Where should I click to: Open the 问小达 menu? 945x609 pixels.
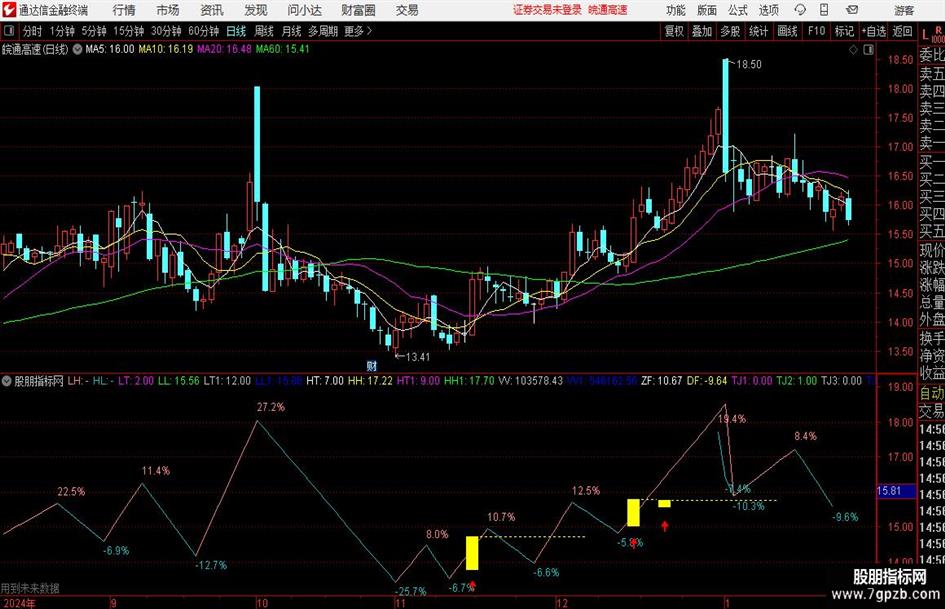click(x=304, y=10)
